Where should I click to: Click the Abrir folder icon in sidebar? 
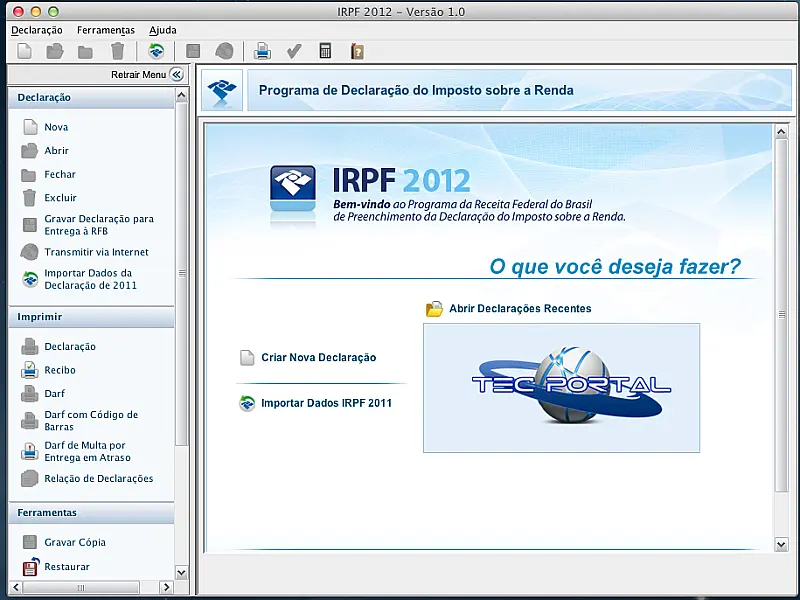[29, 151]
